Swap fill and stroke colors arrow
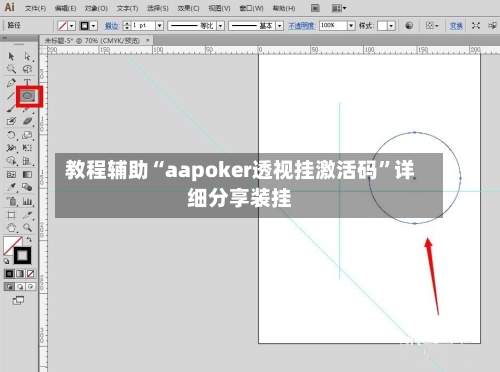Screen dimensions: 500x372 click(x=29, y=239)
